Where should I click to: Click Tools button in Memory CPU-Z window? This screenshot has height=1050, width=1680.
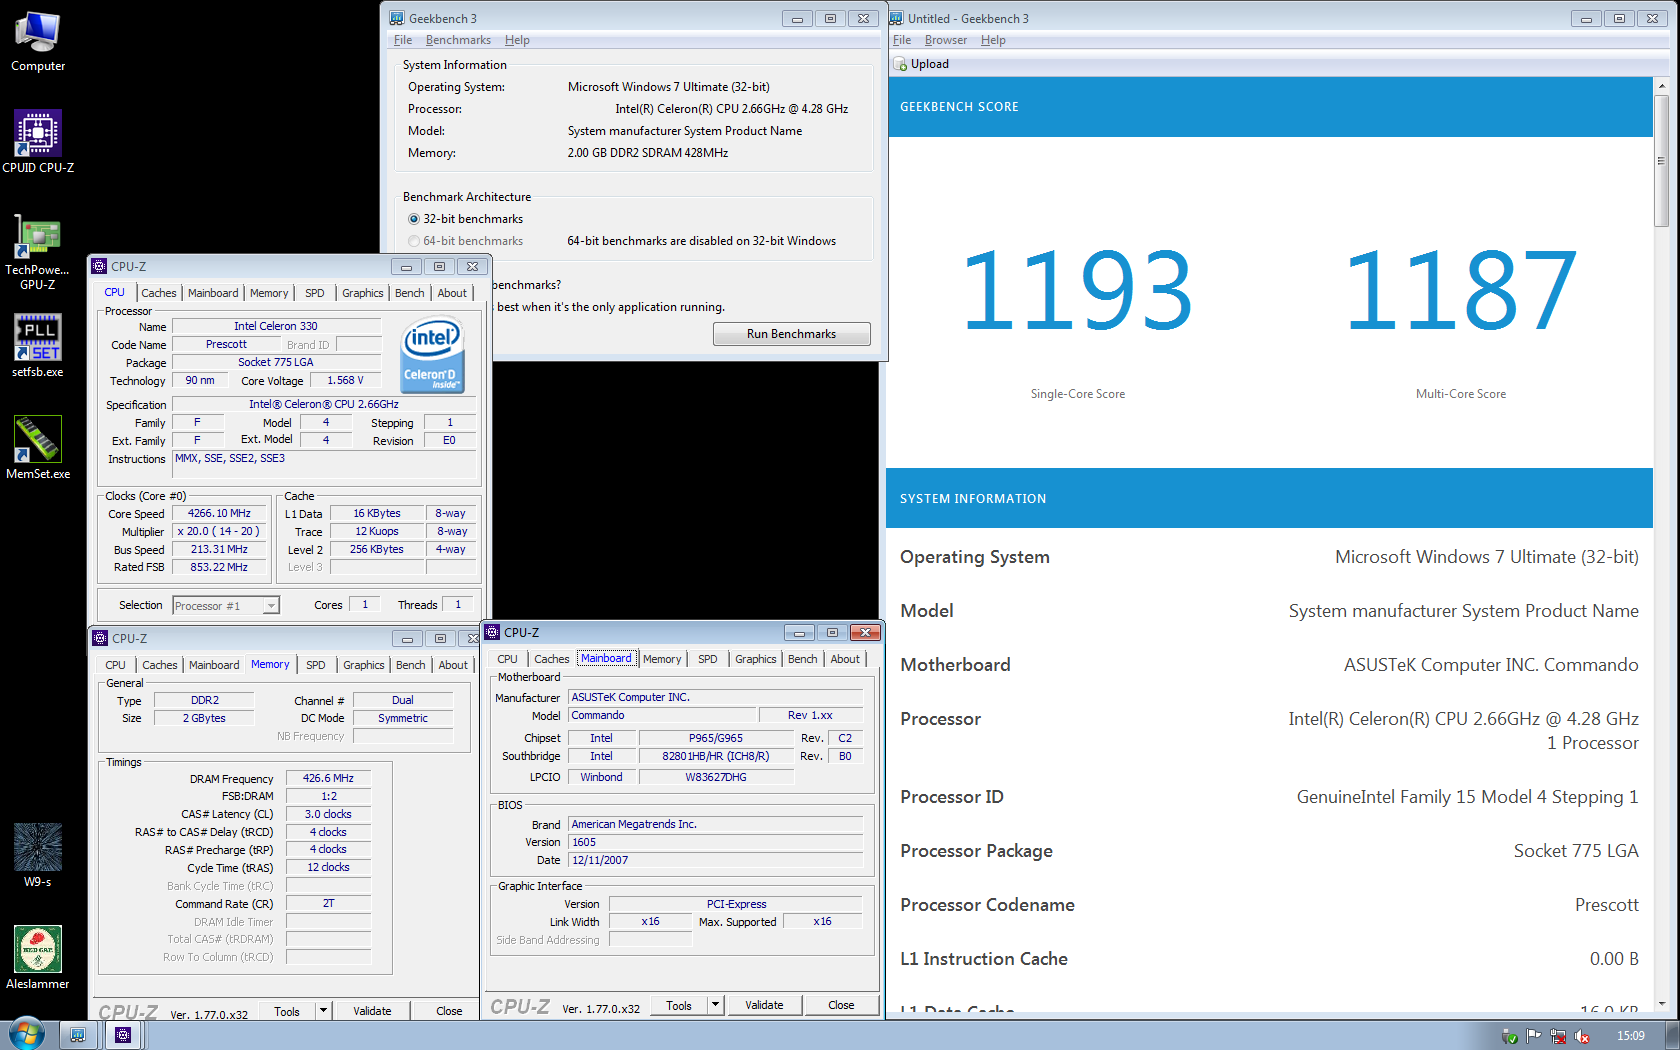pos(287,1011)
